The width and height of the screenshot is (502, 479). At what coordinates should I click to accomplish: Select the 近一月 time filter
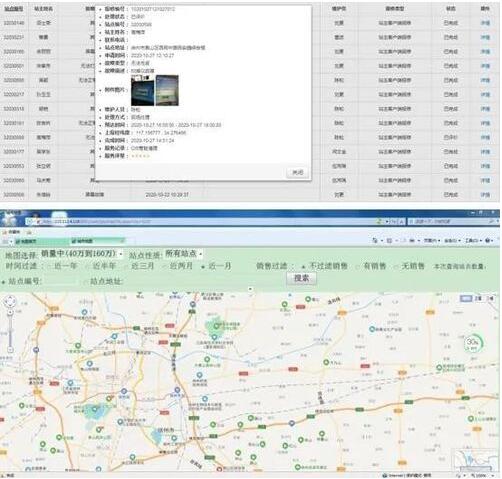[216, 266]
